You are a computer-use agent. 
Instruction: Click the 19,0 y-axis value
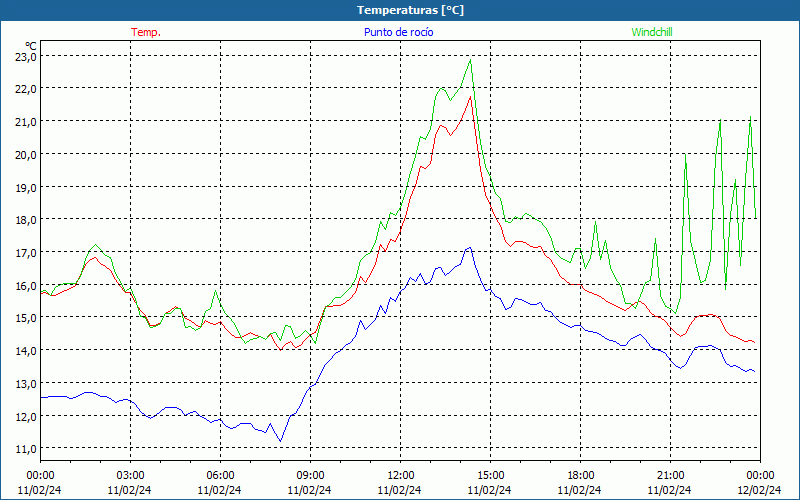[x=26, y=187]
